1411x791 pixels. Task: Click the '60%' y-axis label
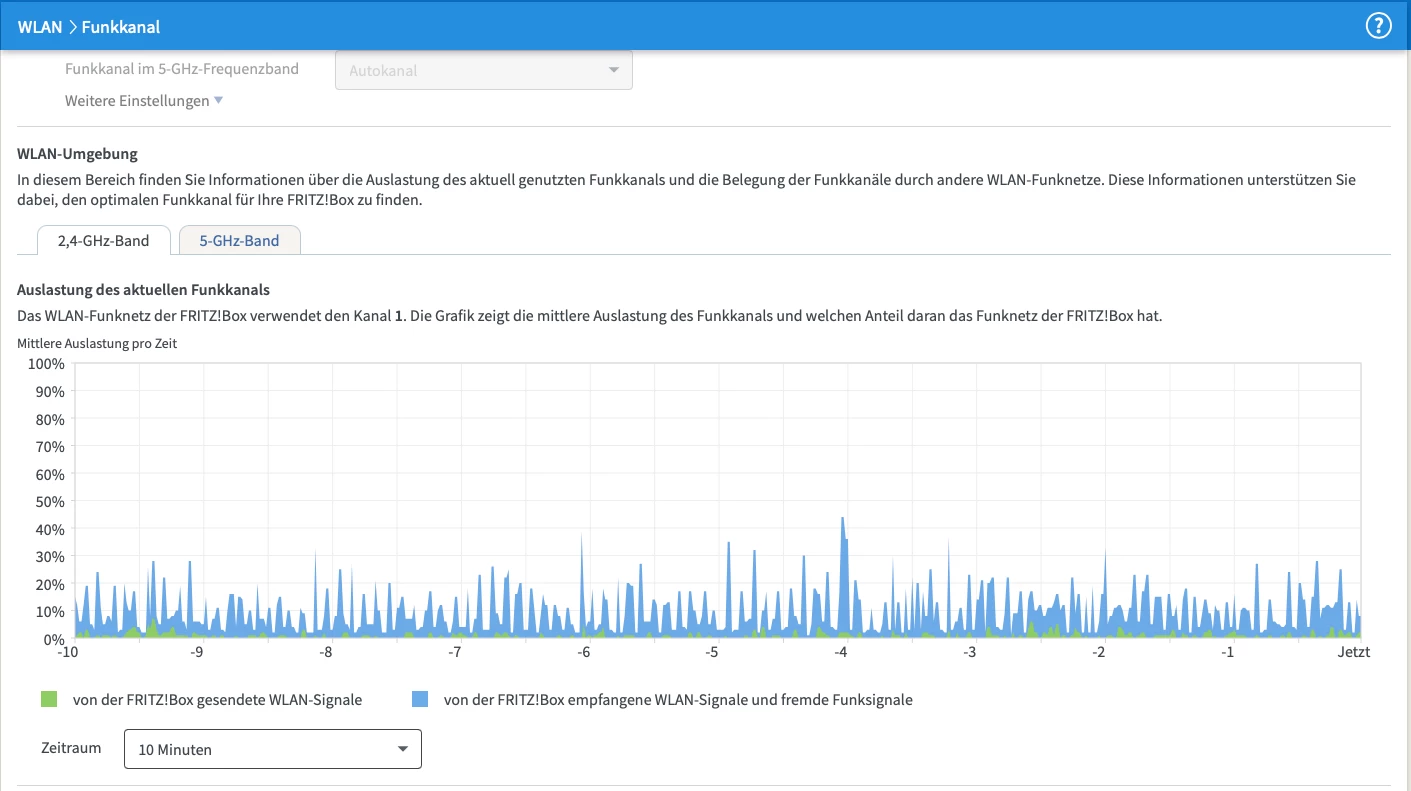pos(50,474)
